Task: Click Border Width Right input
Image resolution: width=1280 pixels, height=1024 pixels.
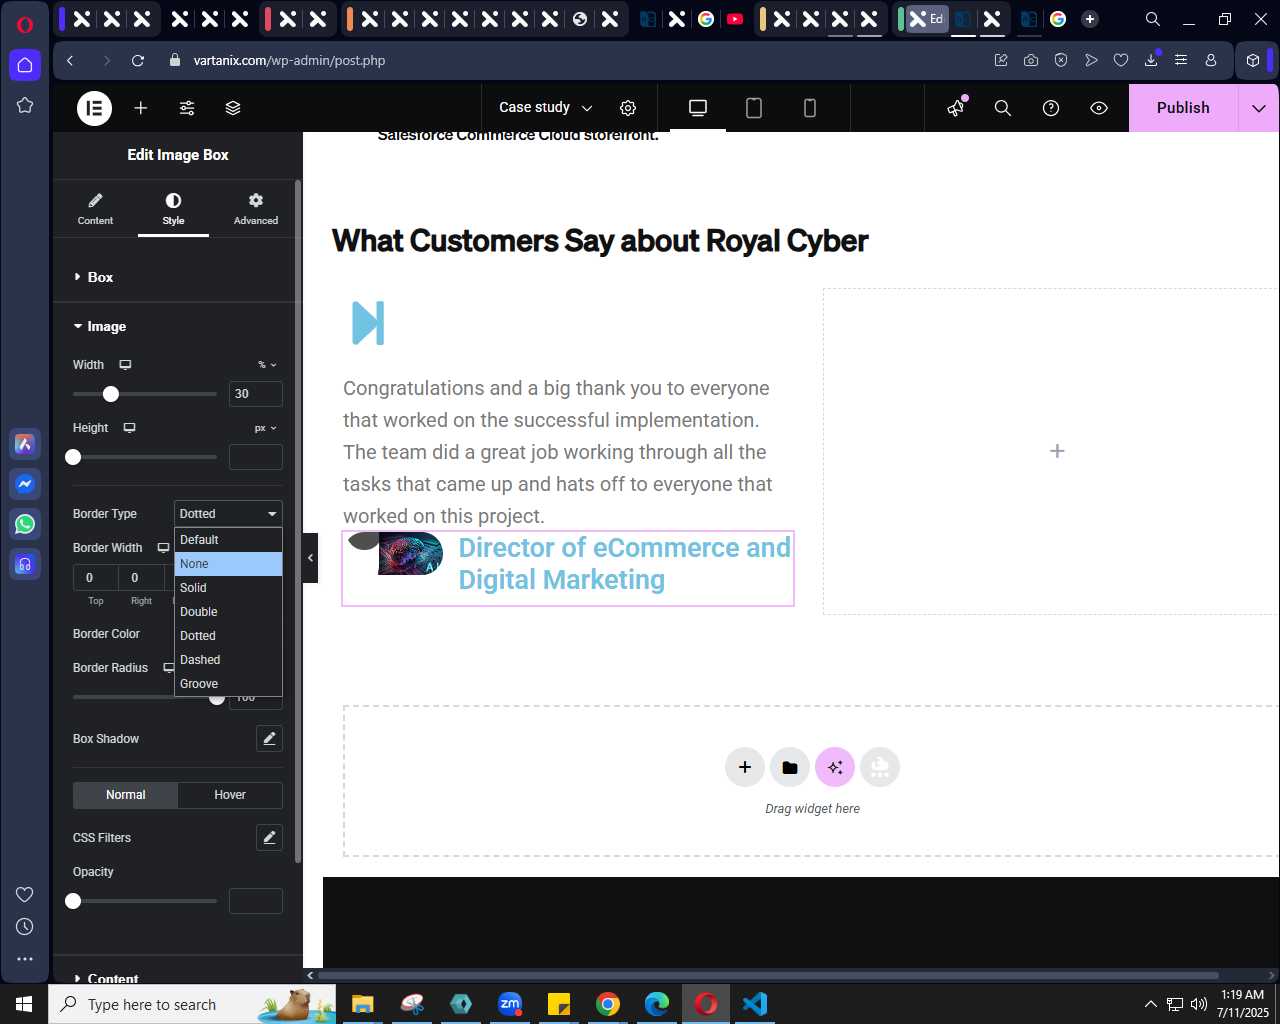Action: click(142, 578)
